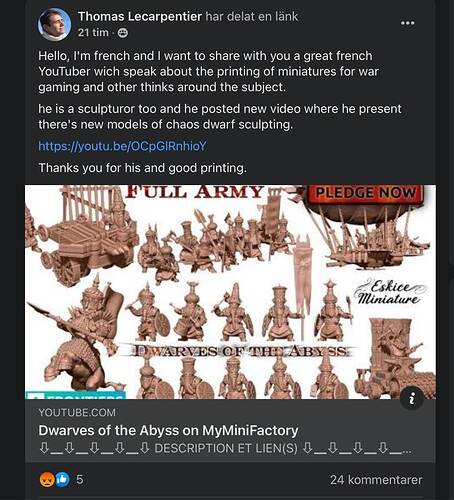Open the three-dots post options menu
The width and height of the screenshot is (454, 500).
407,23
